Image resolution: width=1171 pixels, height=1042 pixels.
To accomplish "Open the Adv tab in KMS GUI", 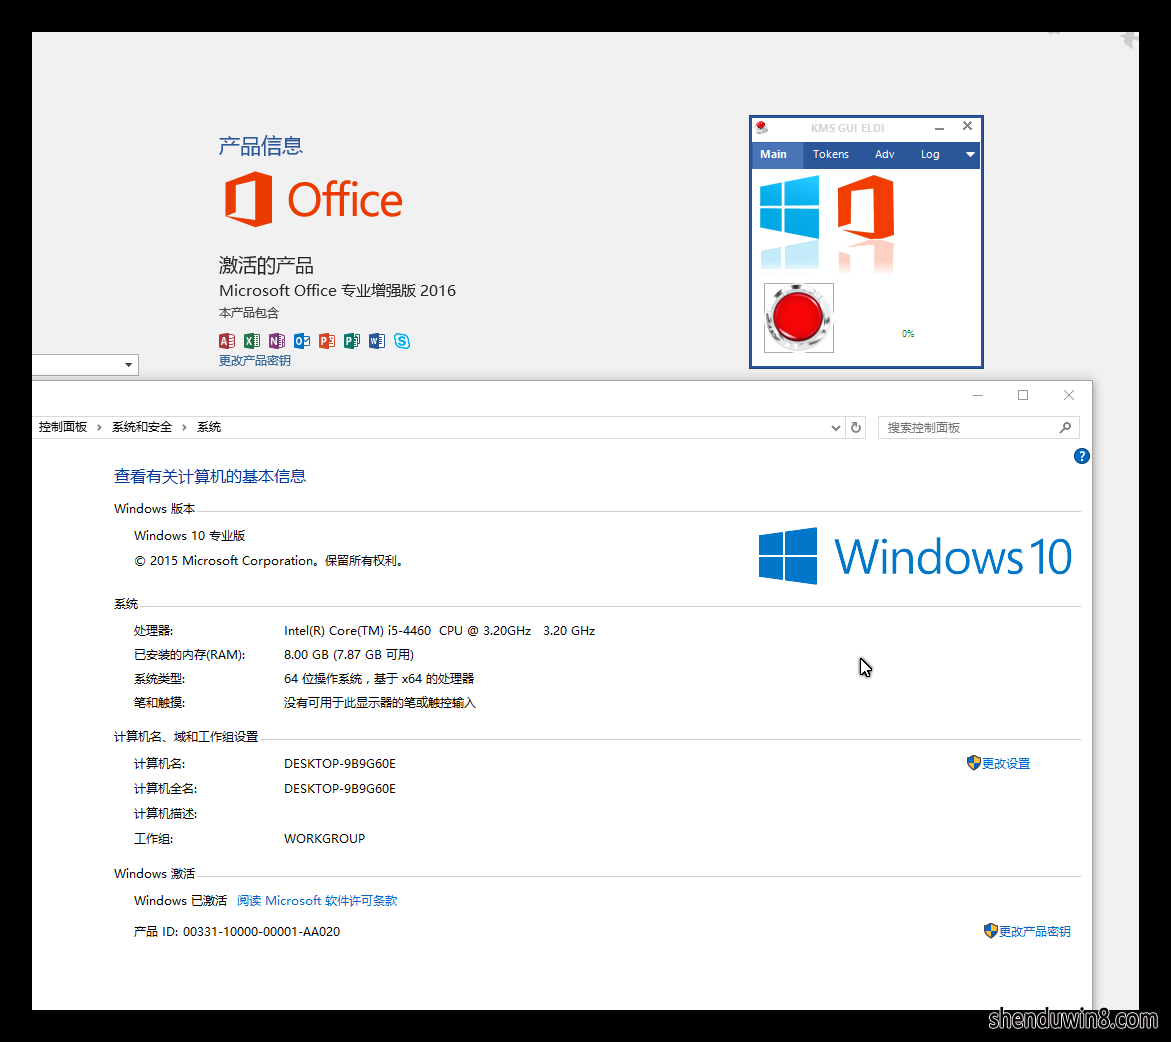I will coord(885,154).
